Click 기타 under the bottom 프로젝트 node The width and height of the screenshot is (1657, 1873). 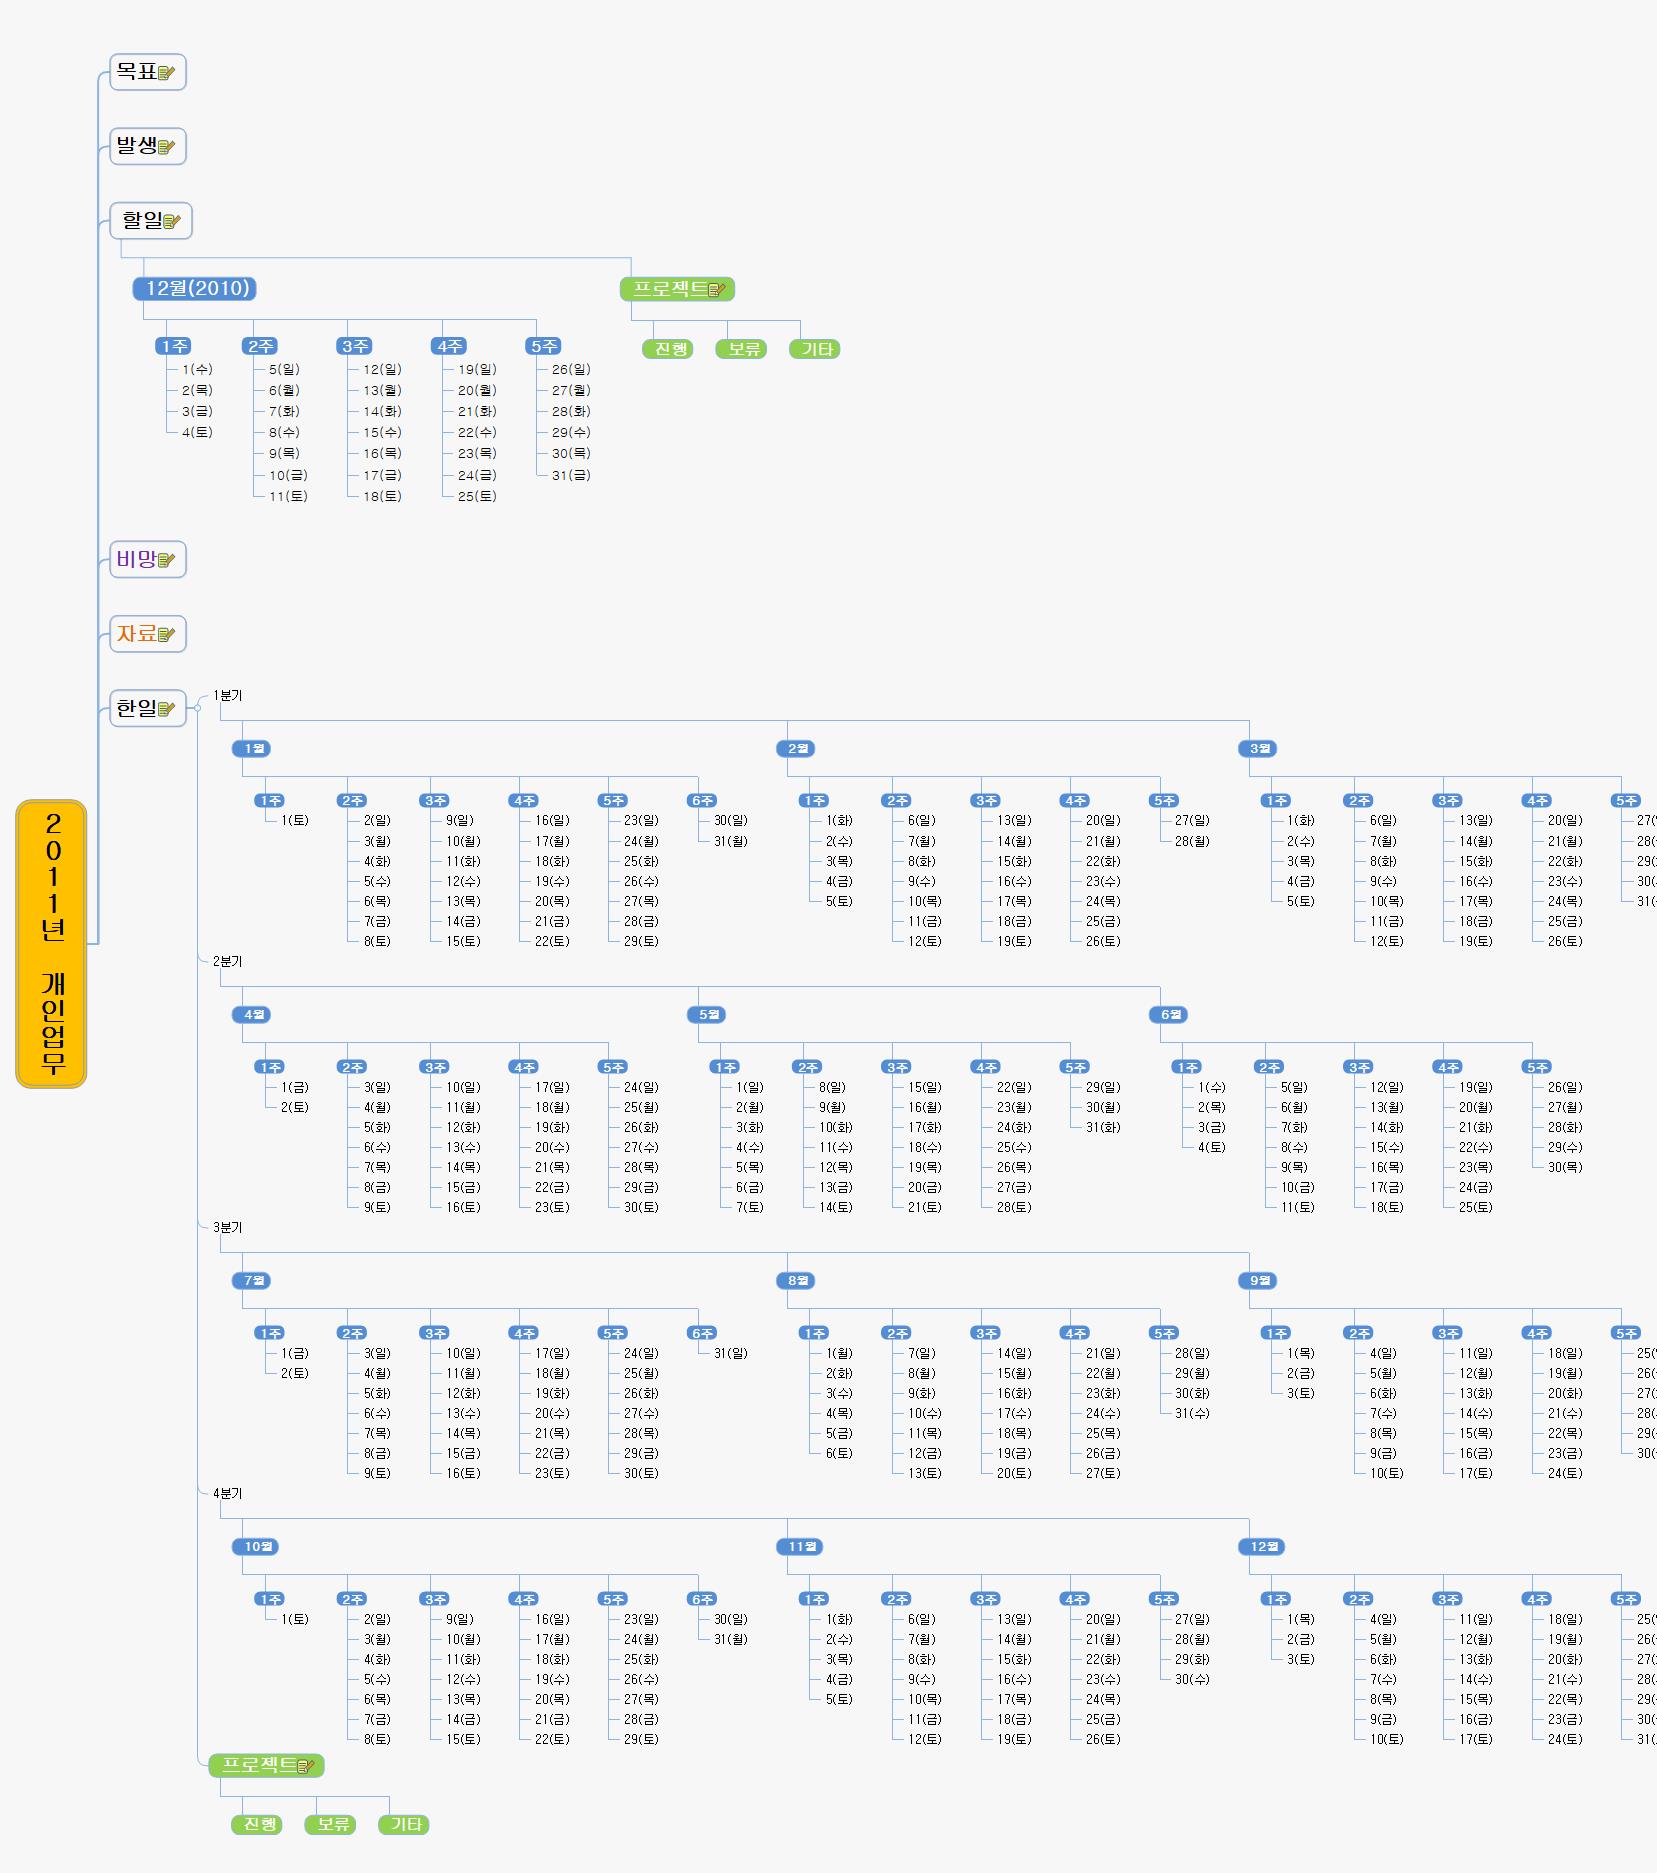(405, 1824)
